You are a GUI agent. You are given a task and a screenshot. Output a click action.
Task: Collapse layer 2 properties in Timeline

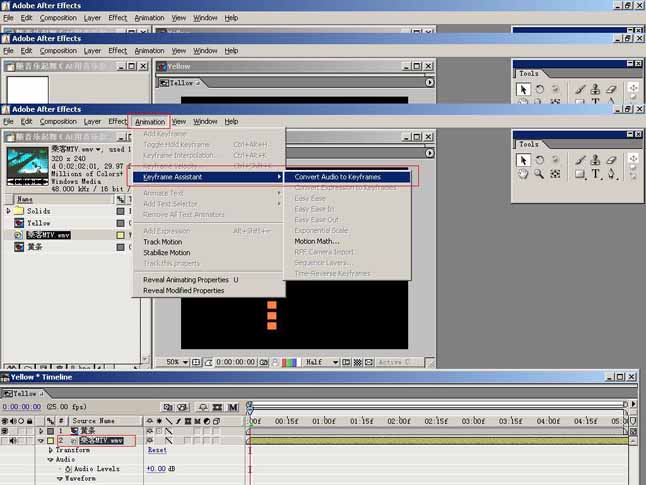point(41,440)
